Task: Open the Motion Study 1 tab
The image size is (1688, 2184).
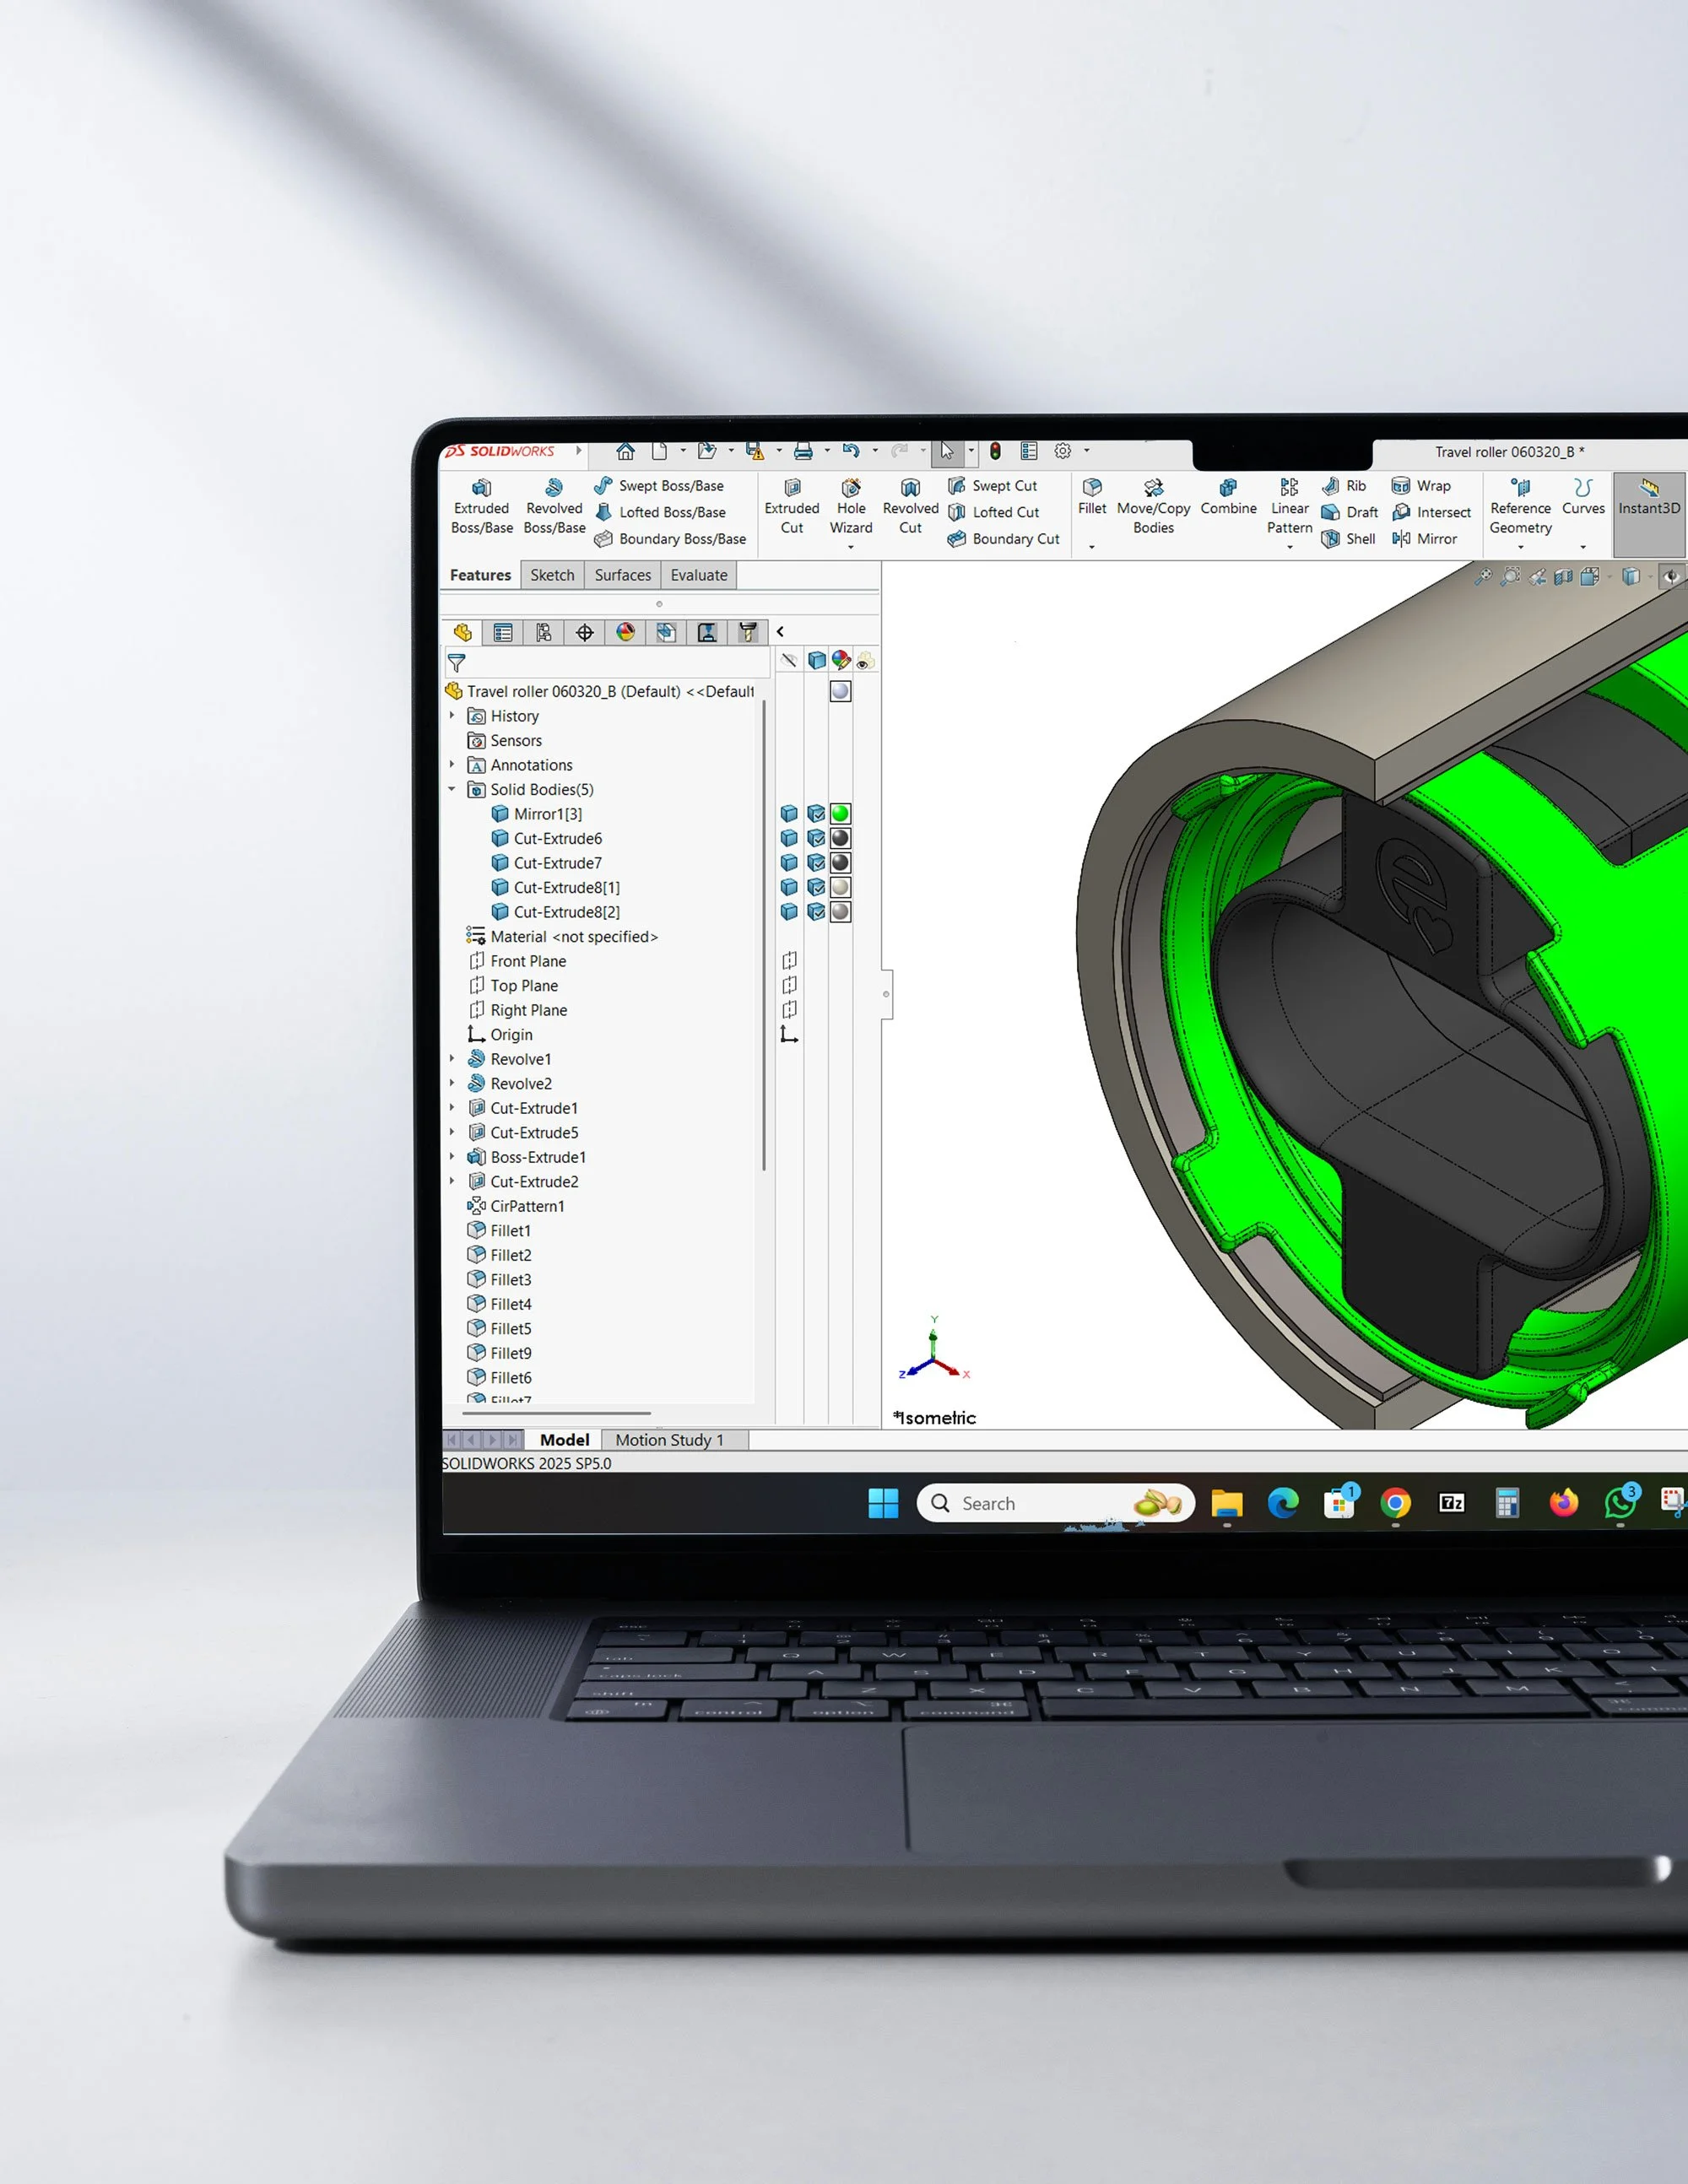Action: [x=669, y=1440]
